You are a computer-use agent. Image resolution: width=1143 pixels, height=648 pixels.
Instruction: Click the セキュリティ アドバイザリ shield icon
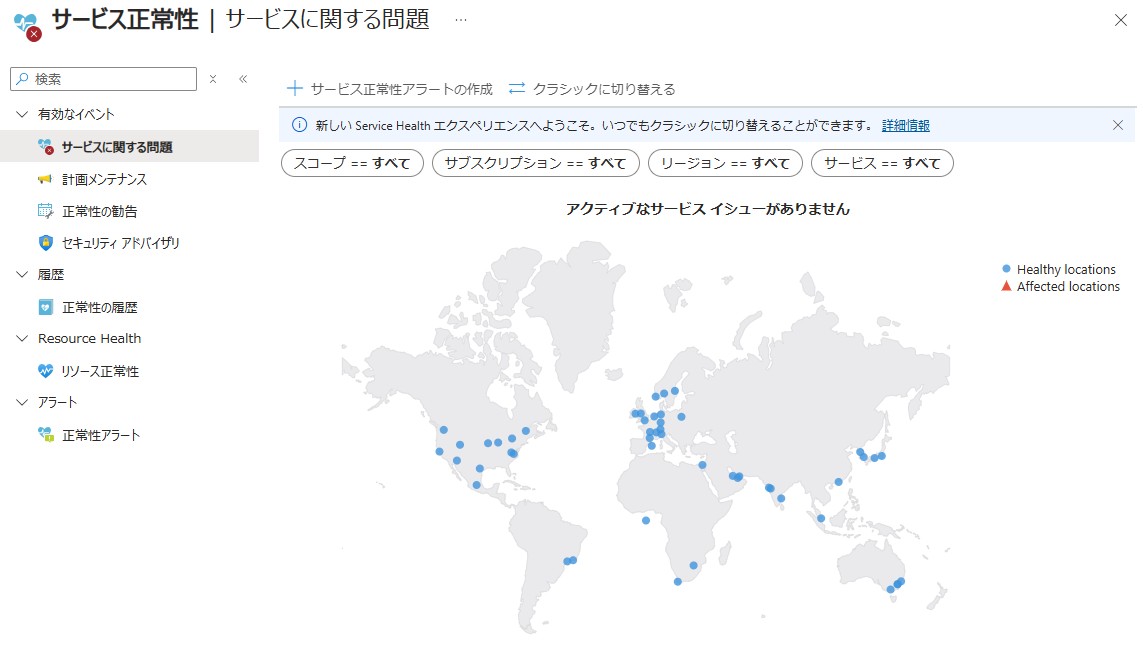[45, 243]
